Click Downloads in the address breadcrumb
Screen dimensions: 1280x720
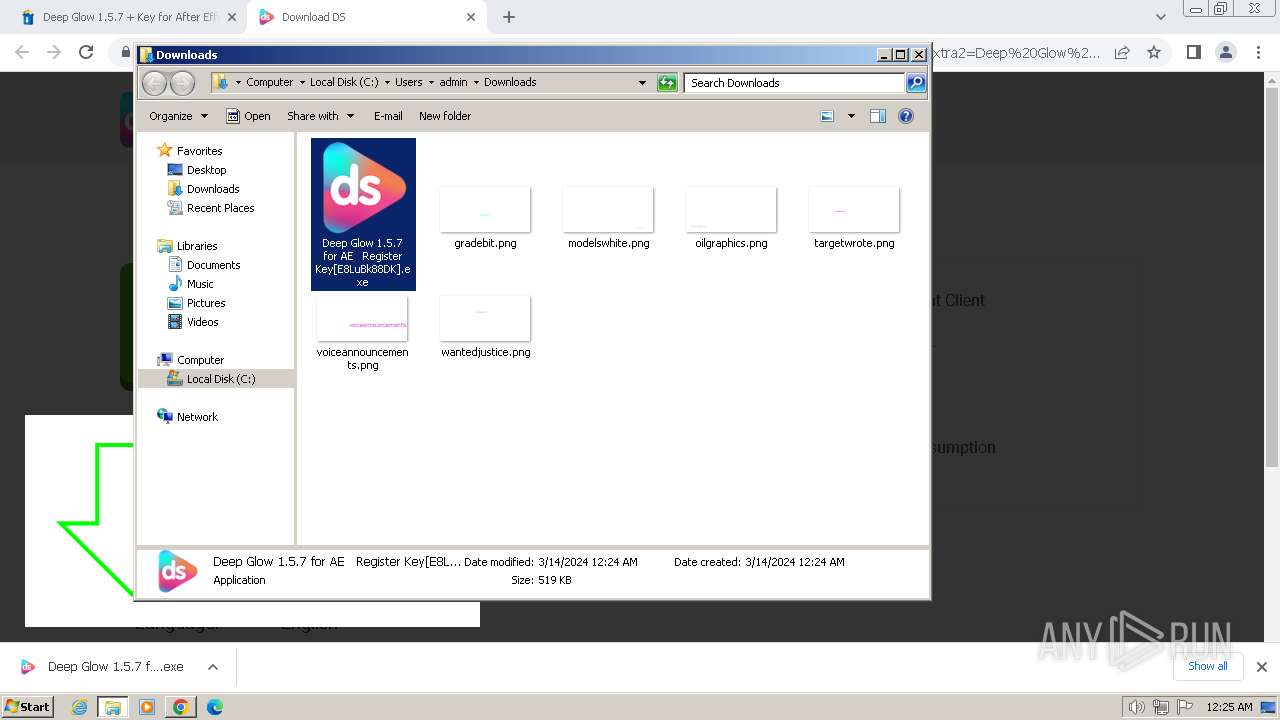point(510,83)
